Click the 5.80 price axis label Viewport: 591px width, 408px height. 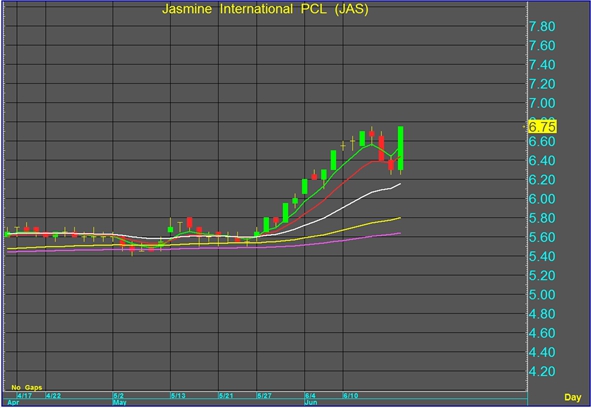(542, 218)
